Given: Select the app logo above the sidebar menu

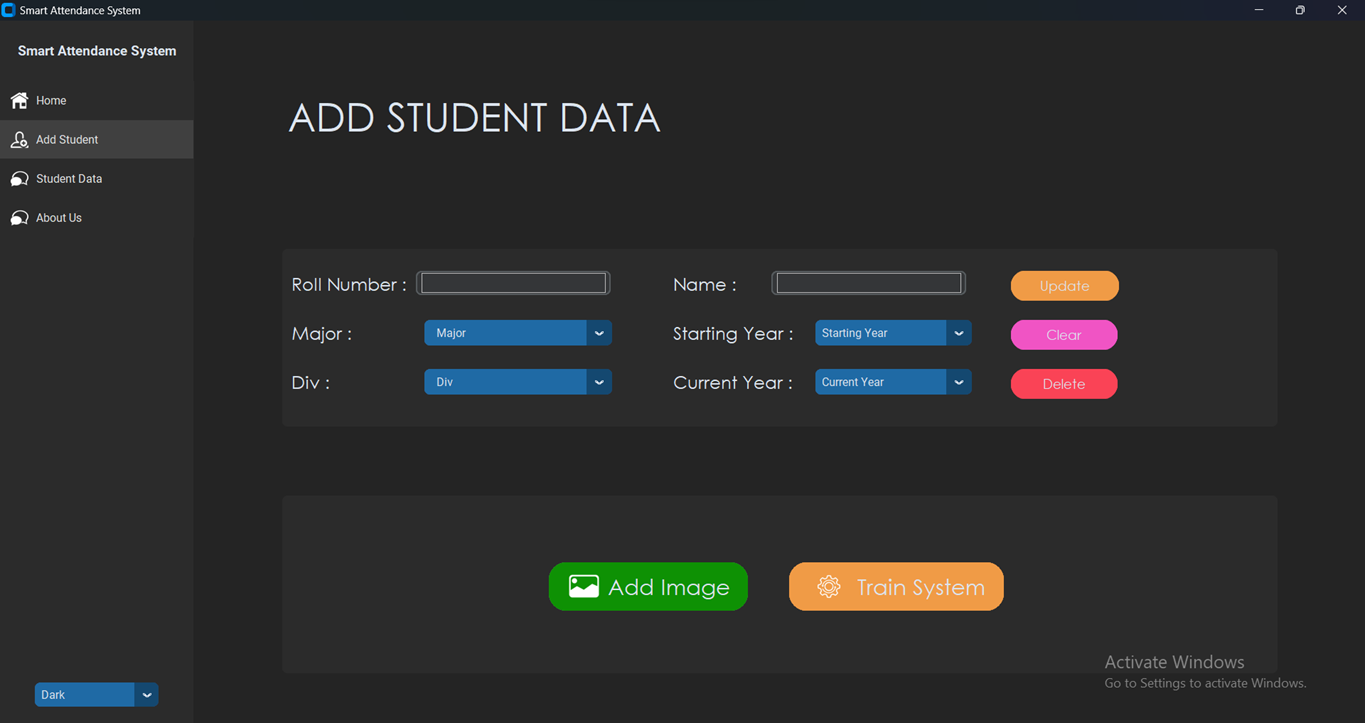Looking at the screenshot, I should coord(96,50).
